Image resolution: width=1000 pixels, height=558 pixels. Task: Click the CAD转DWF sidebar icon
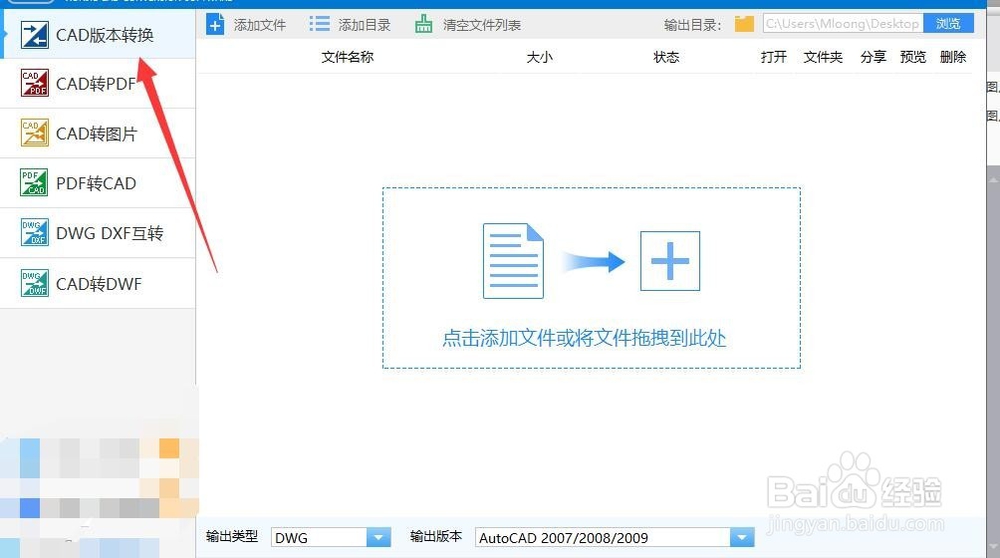(x=34, y=283)
